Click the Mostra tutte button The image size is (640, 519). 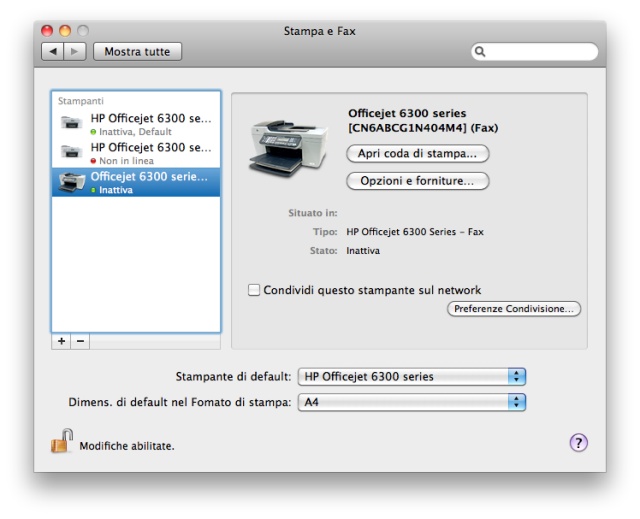pos(137,51)
